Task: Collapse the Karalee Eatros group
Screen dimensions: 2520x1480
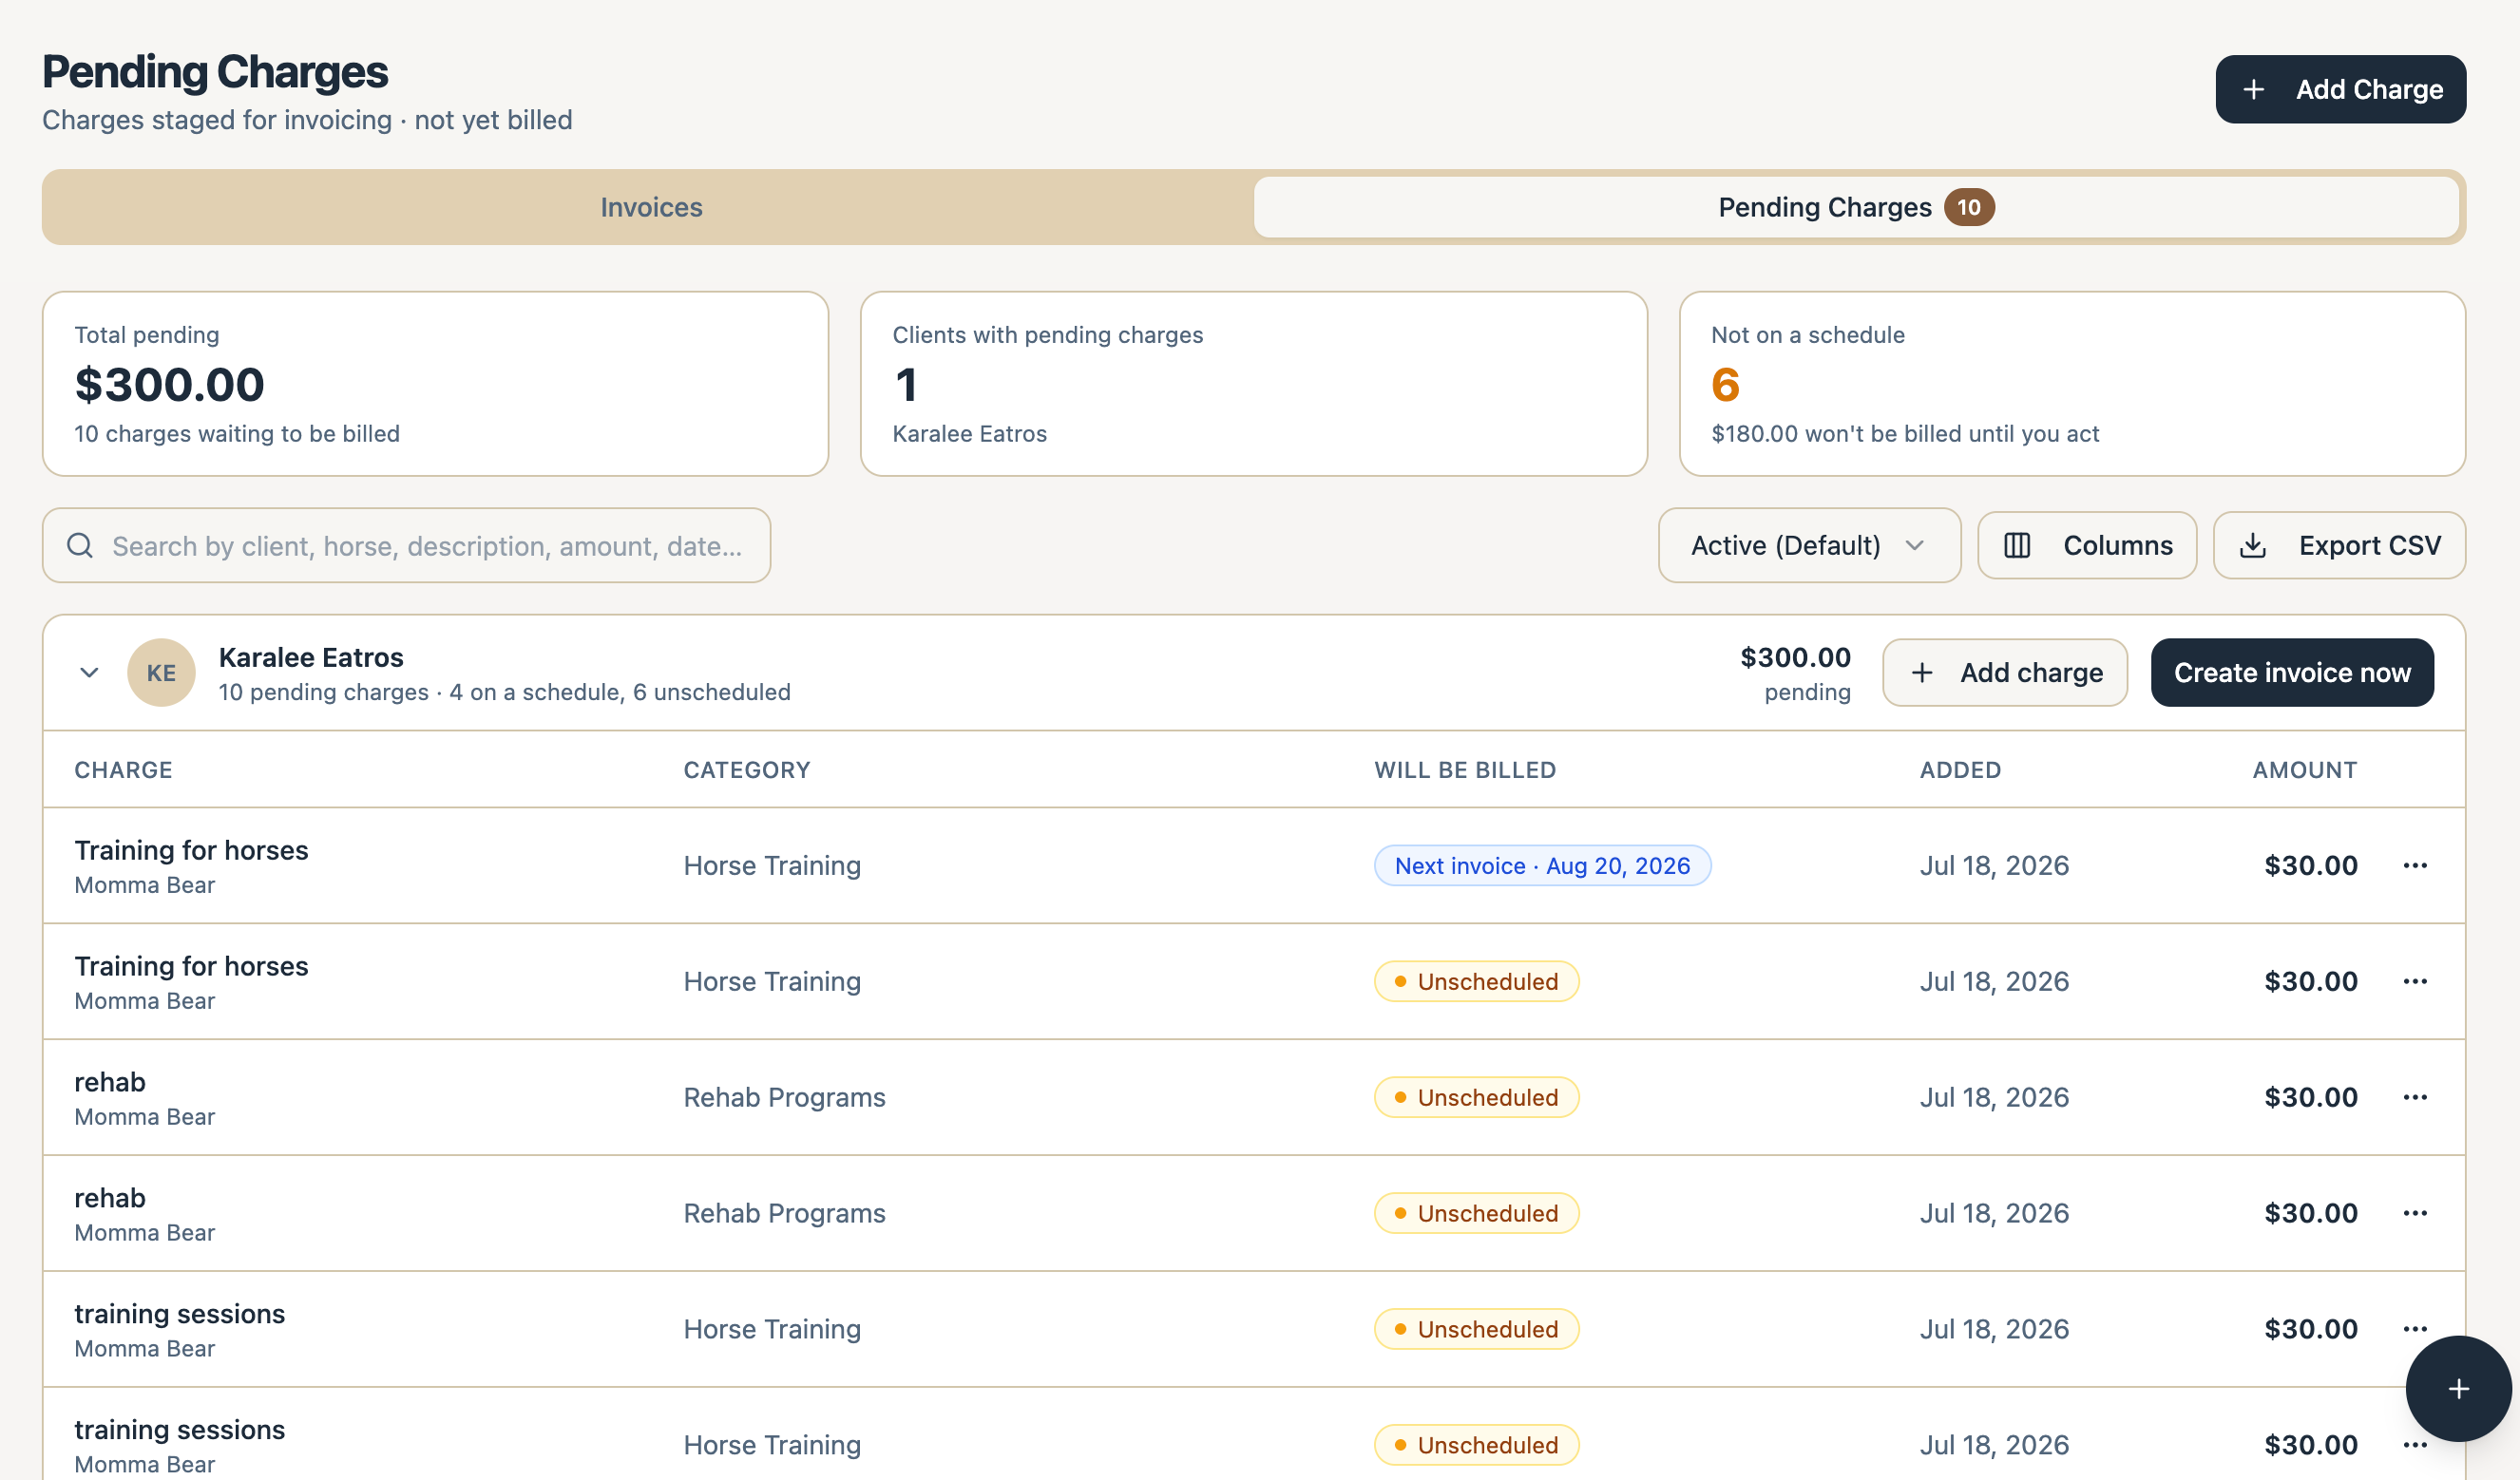Action: pos(89,672)
